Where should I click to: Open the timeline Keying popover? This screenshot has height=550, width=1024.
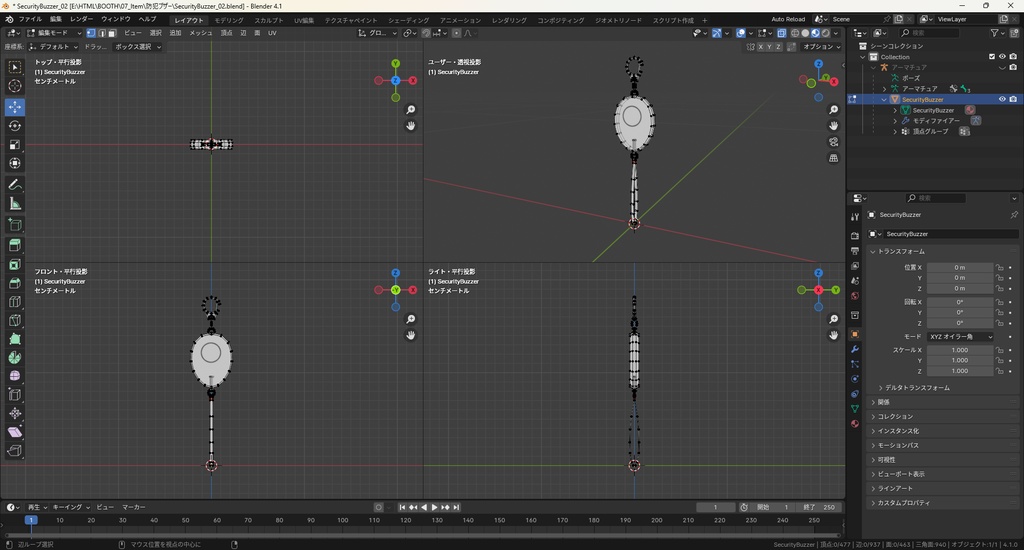(x=71, y=507)
